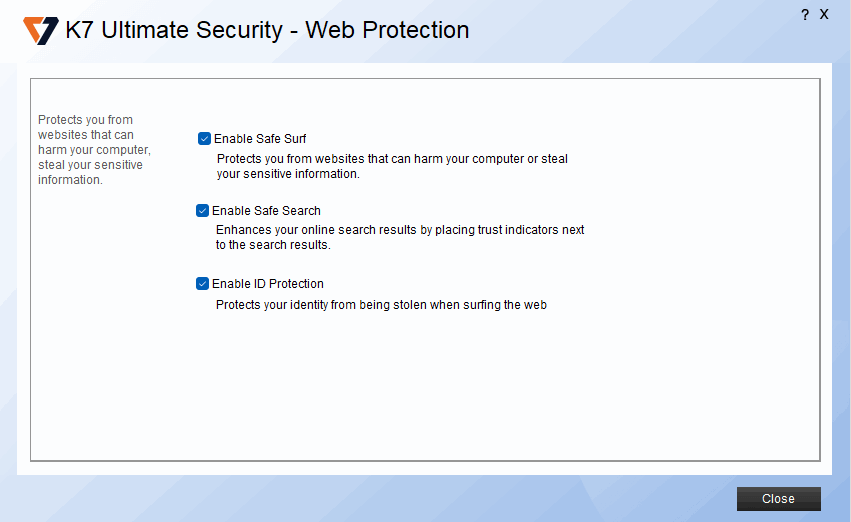Viewport: 851px width, 522px height.
Task: Click the 'Web Protection' part of the title
Action: click(x=387, y=31)
